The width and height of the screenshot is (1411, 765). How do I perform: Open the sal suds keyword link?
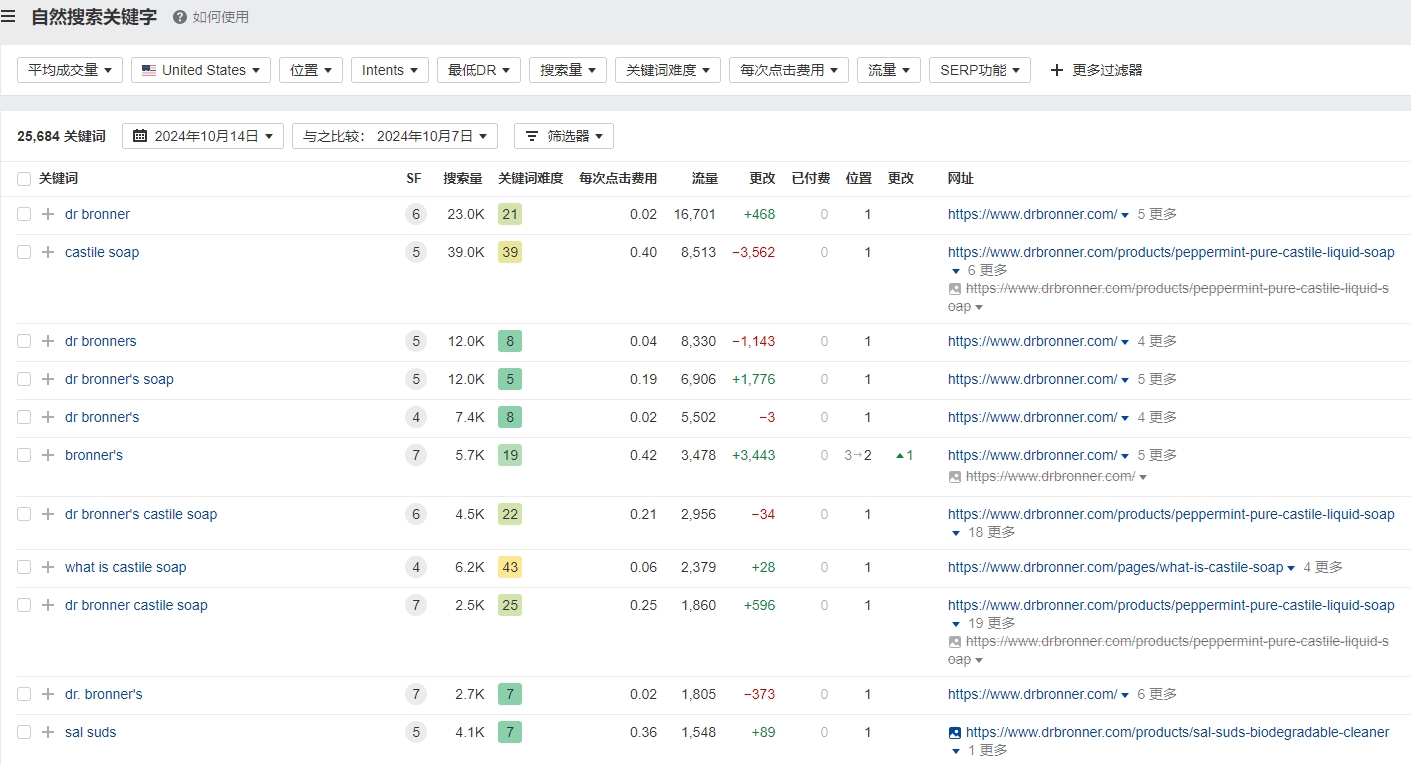click(x=91, y=732)
